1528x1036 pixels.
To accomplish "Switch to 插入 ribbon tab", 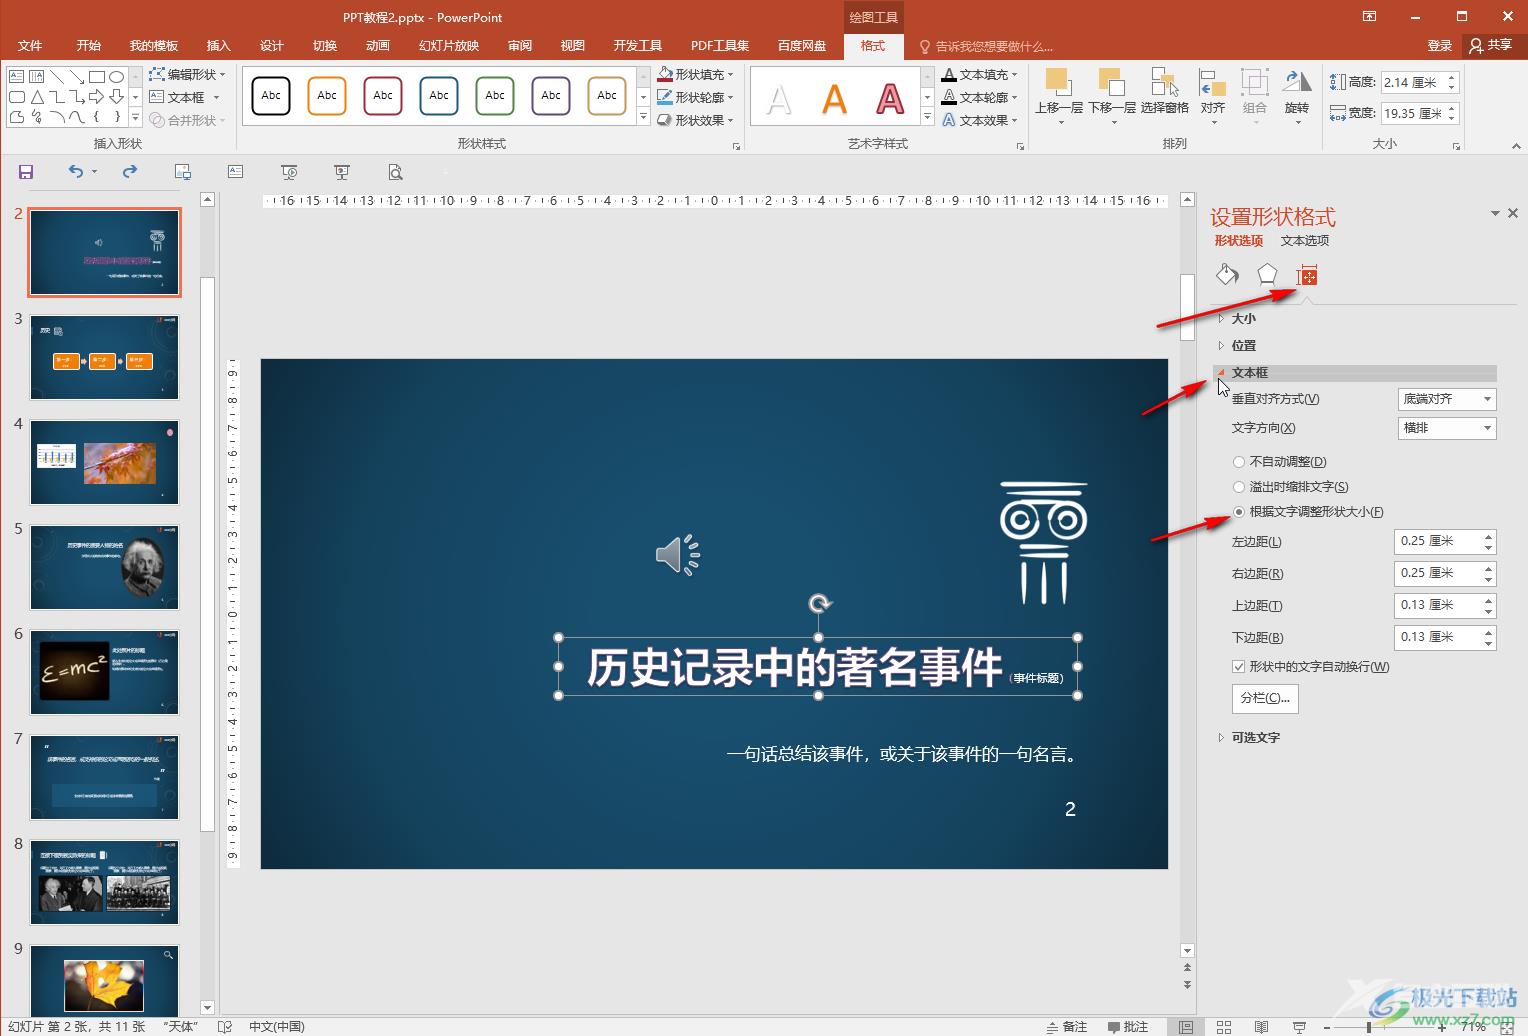I will [218, 45].
